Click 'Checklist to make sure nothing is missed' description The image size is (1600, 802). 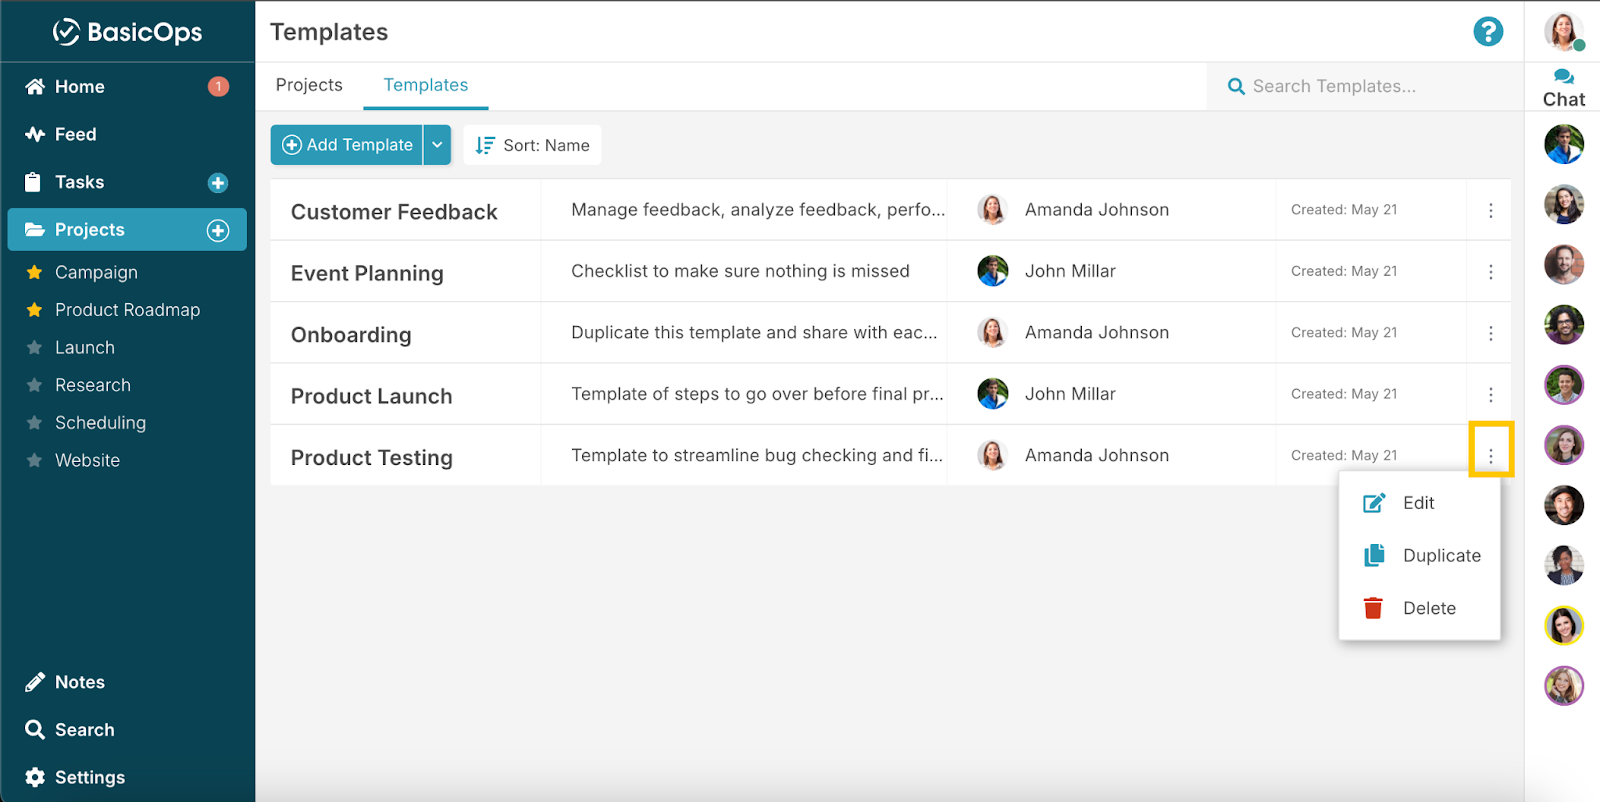tap(740, 271)
